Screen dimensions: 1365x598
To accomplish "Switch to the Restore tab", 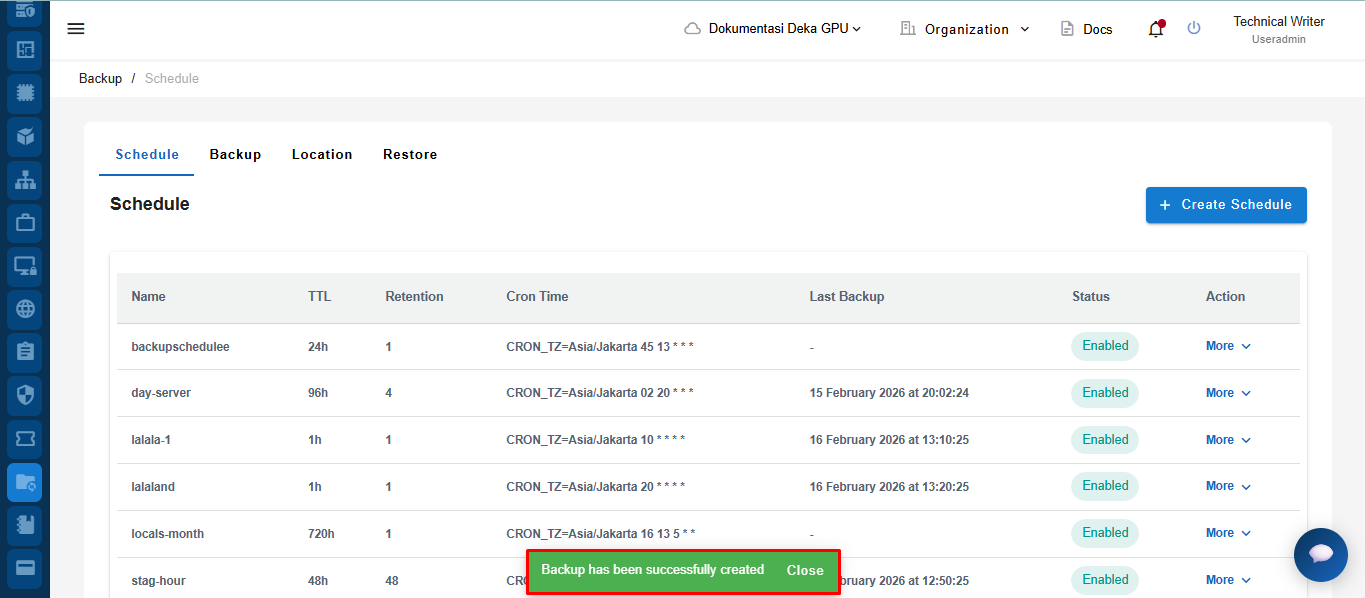I will pos(410,154).
